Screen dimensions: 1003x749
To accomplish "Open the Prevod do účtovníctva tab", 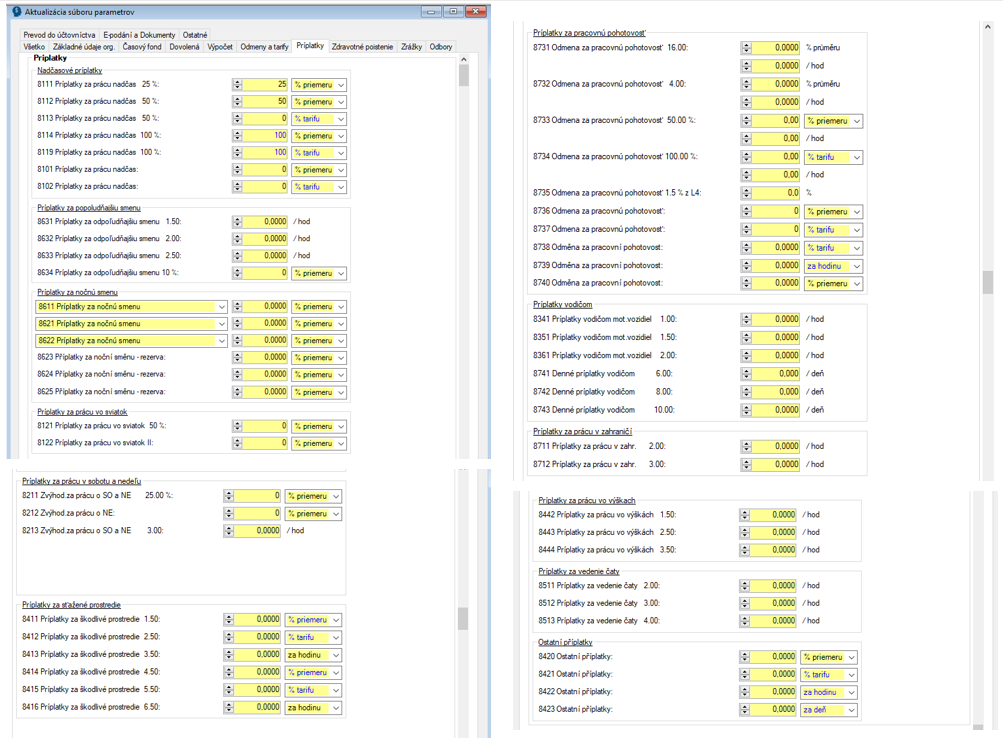I will tap(59, 35).
